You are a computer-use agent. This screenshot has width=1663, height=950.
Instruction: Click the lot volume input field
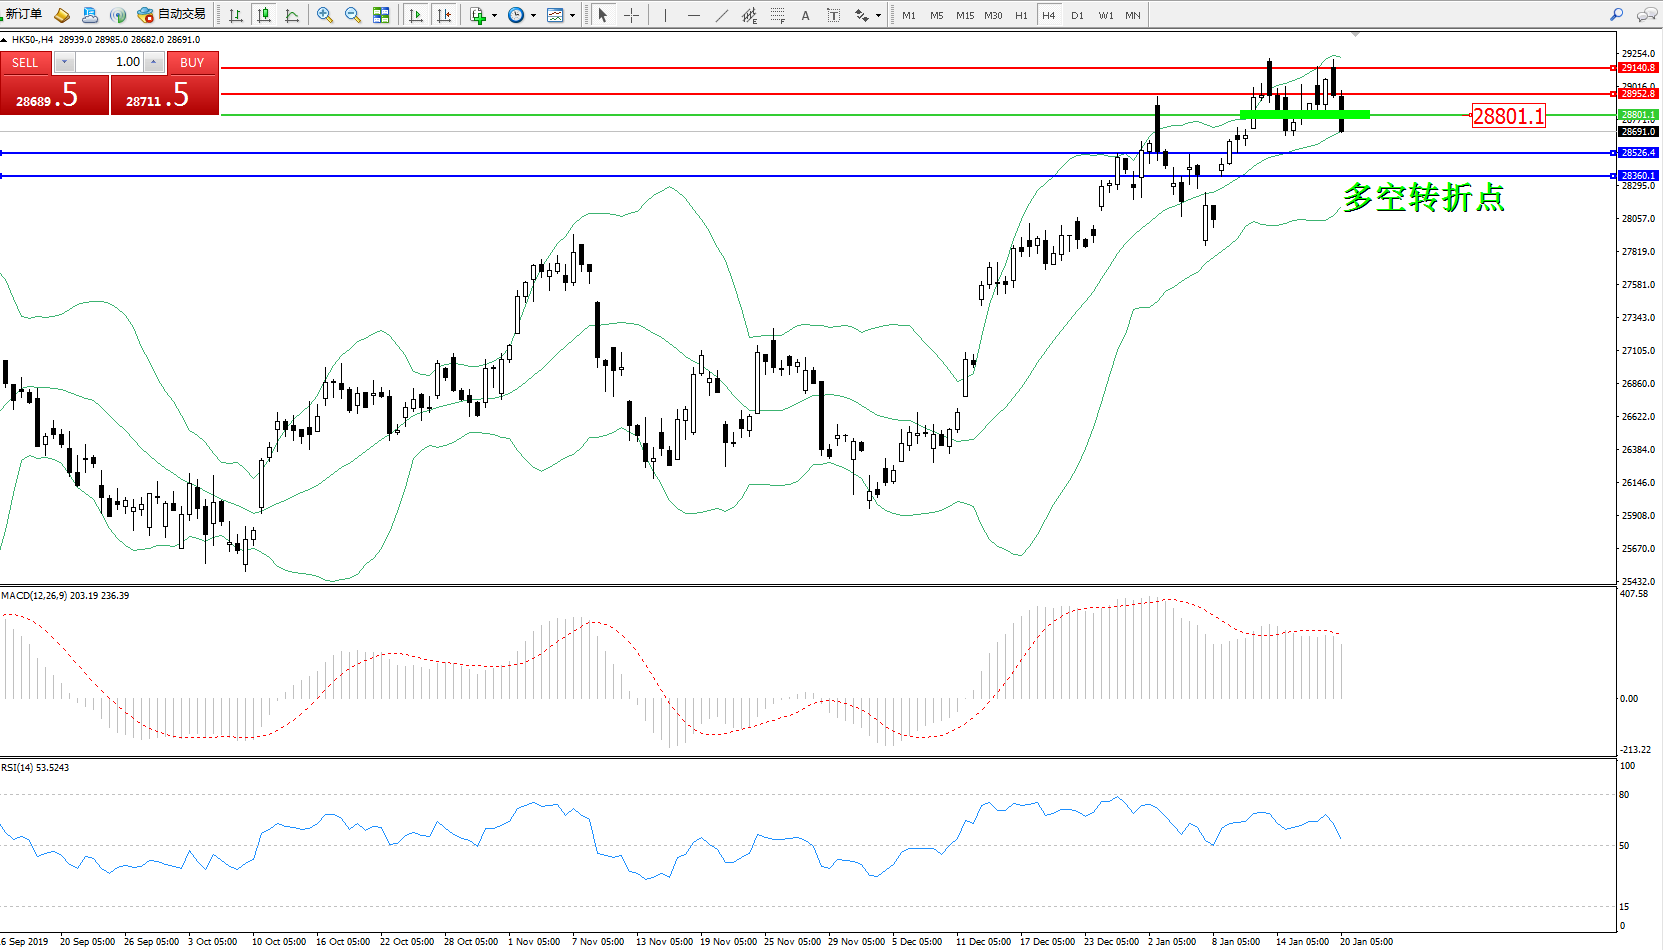point(110,62)
